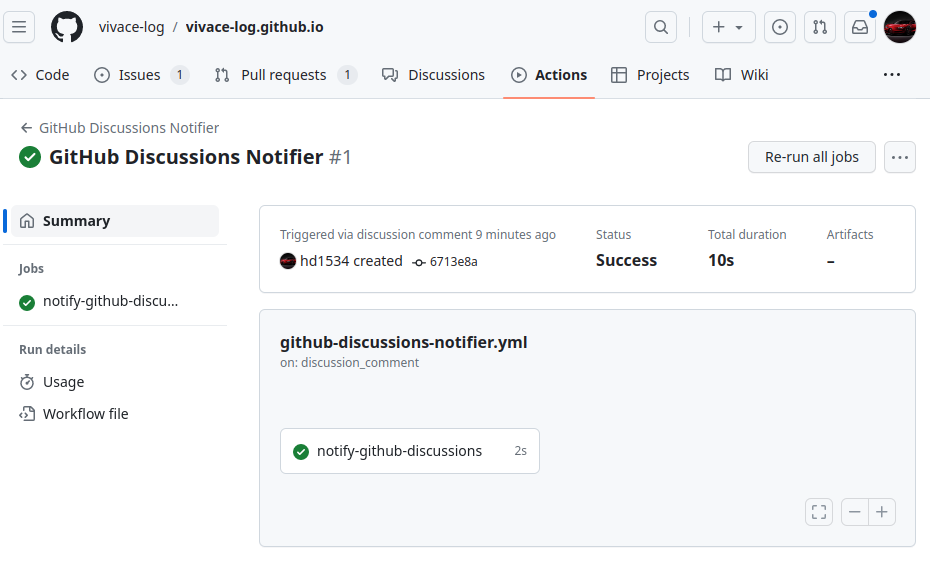Image resolution: width=930 pixels, height=570 pixels.
Task: Click the Re-run all jobs button
Action: coord(811,157)
